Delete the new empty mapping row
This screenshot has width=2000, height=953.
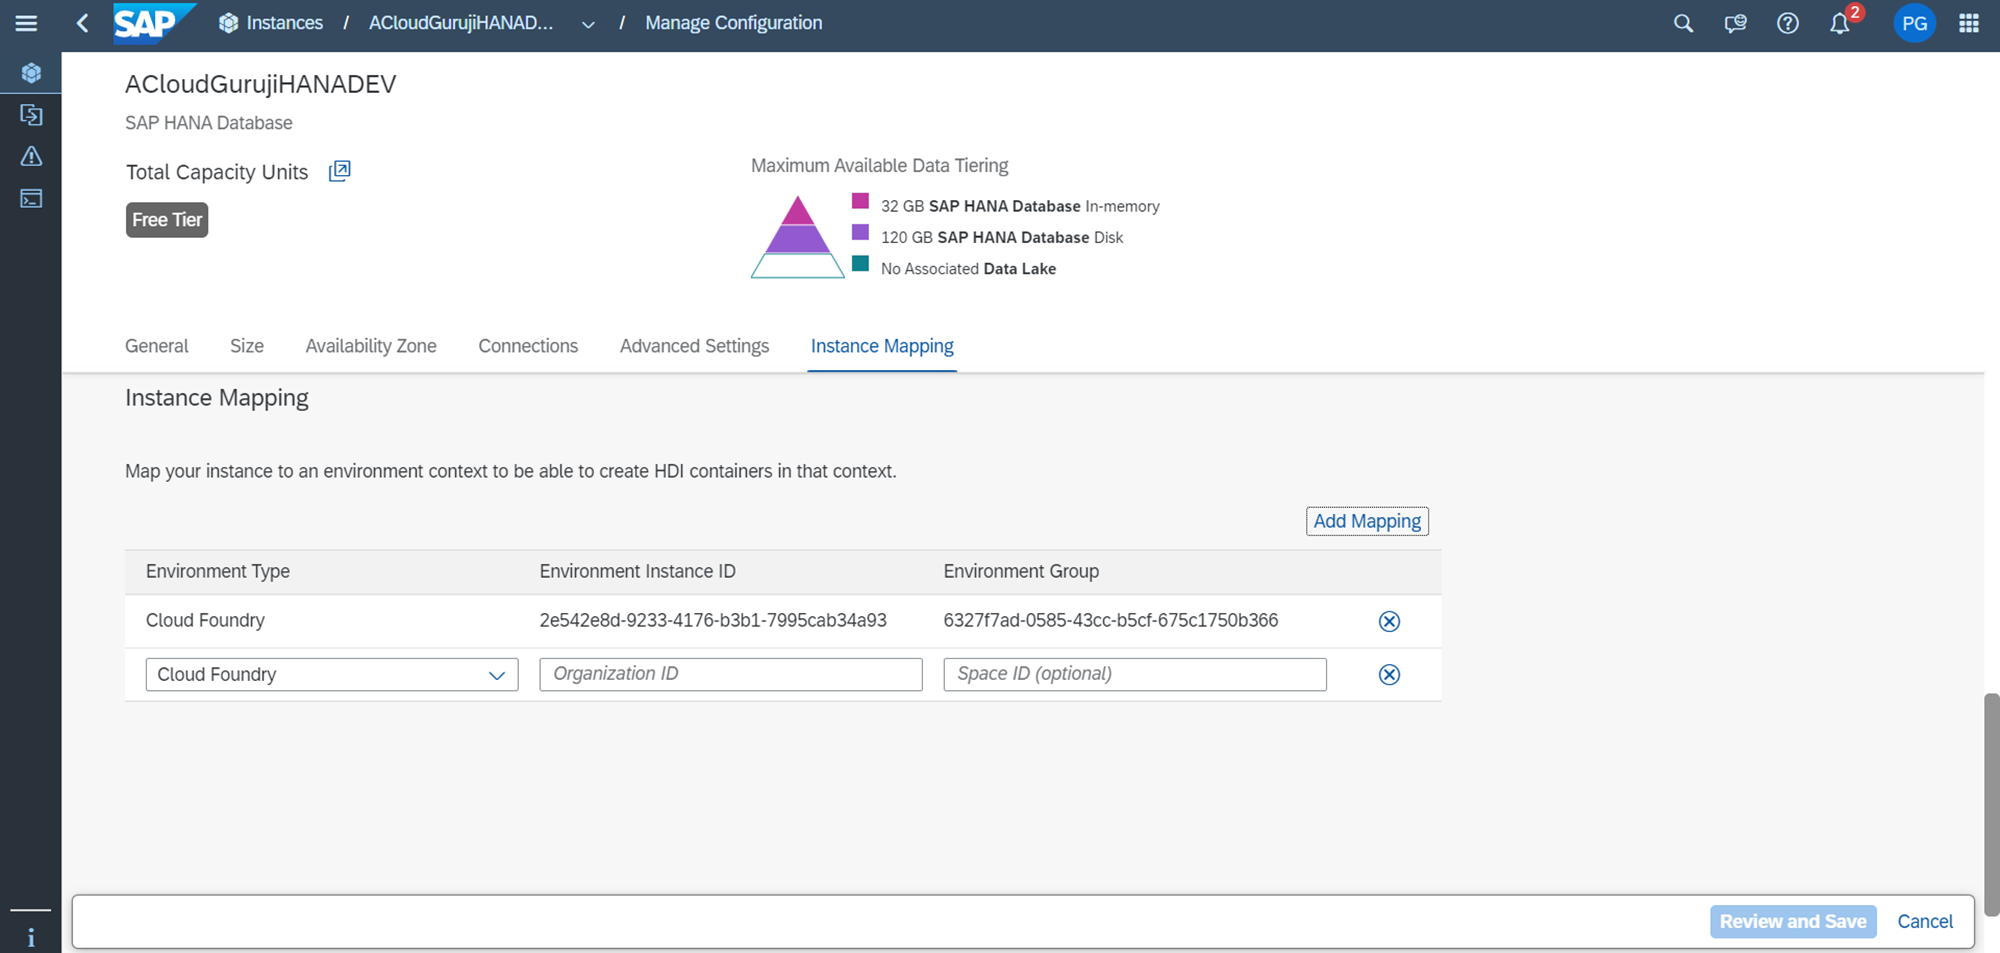point(1389,675)
